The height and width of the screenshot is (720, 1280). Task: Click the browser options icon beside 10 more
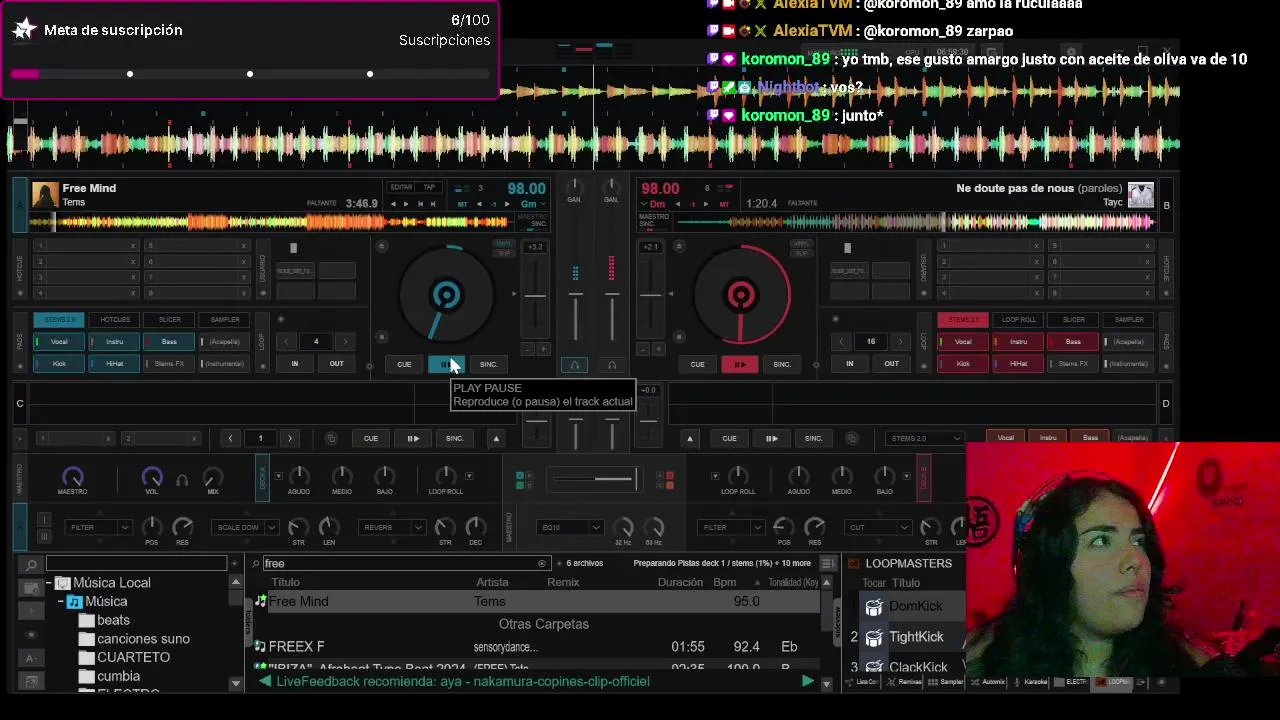tap(828, 564)
